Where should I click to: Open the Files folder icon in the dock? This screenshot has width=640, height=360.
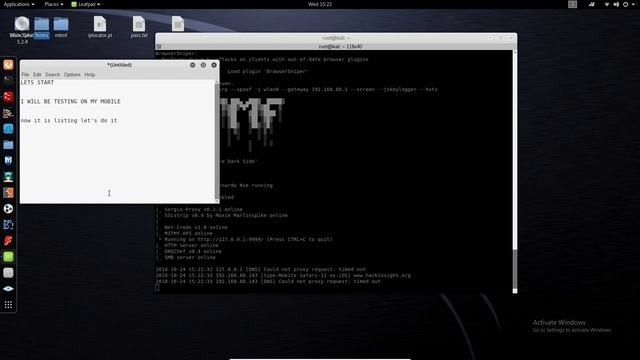click(x=8, y=145)
